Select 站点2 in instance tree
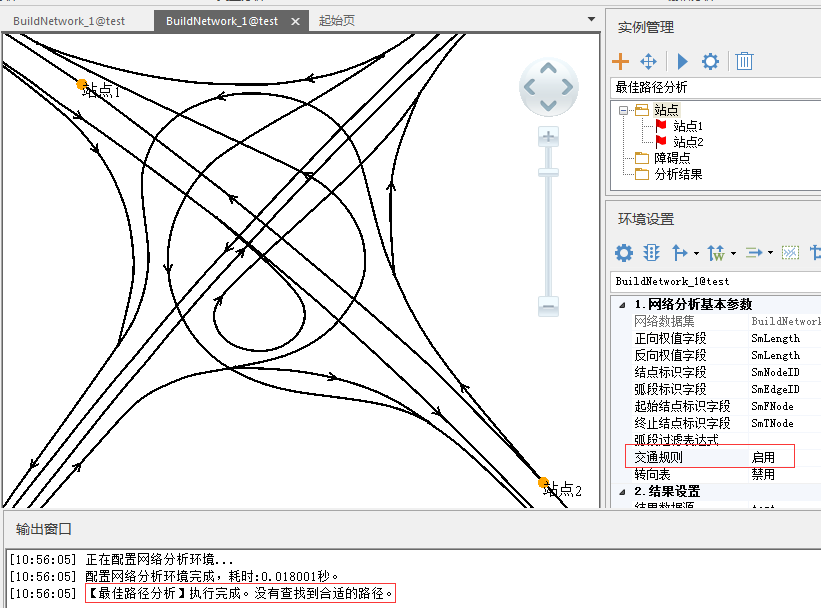The image size is (821, 608). (688, 142)
